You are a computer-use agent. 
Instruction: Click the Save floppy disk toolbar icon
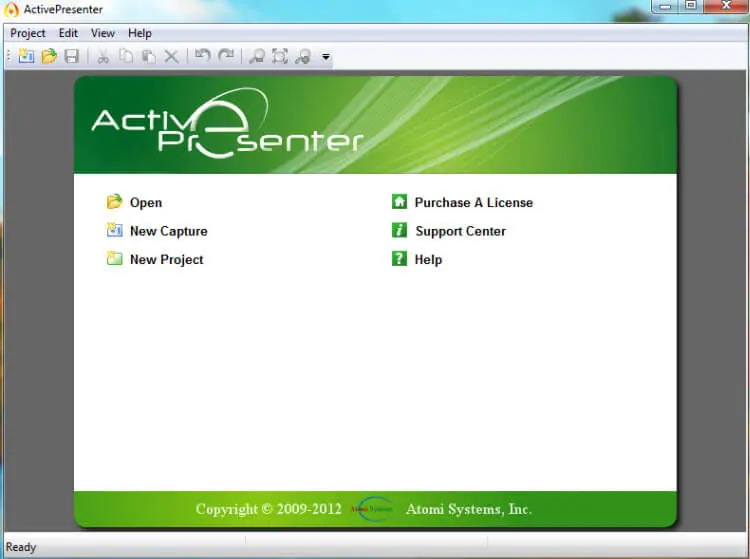point(72,56)
